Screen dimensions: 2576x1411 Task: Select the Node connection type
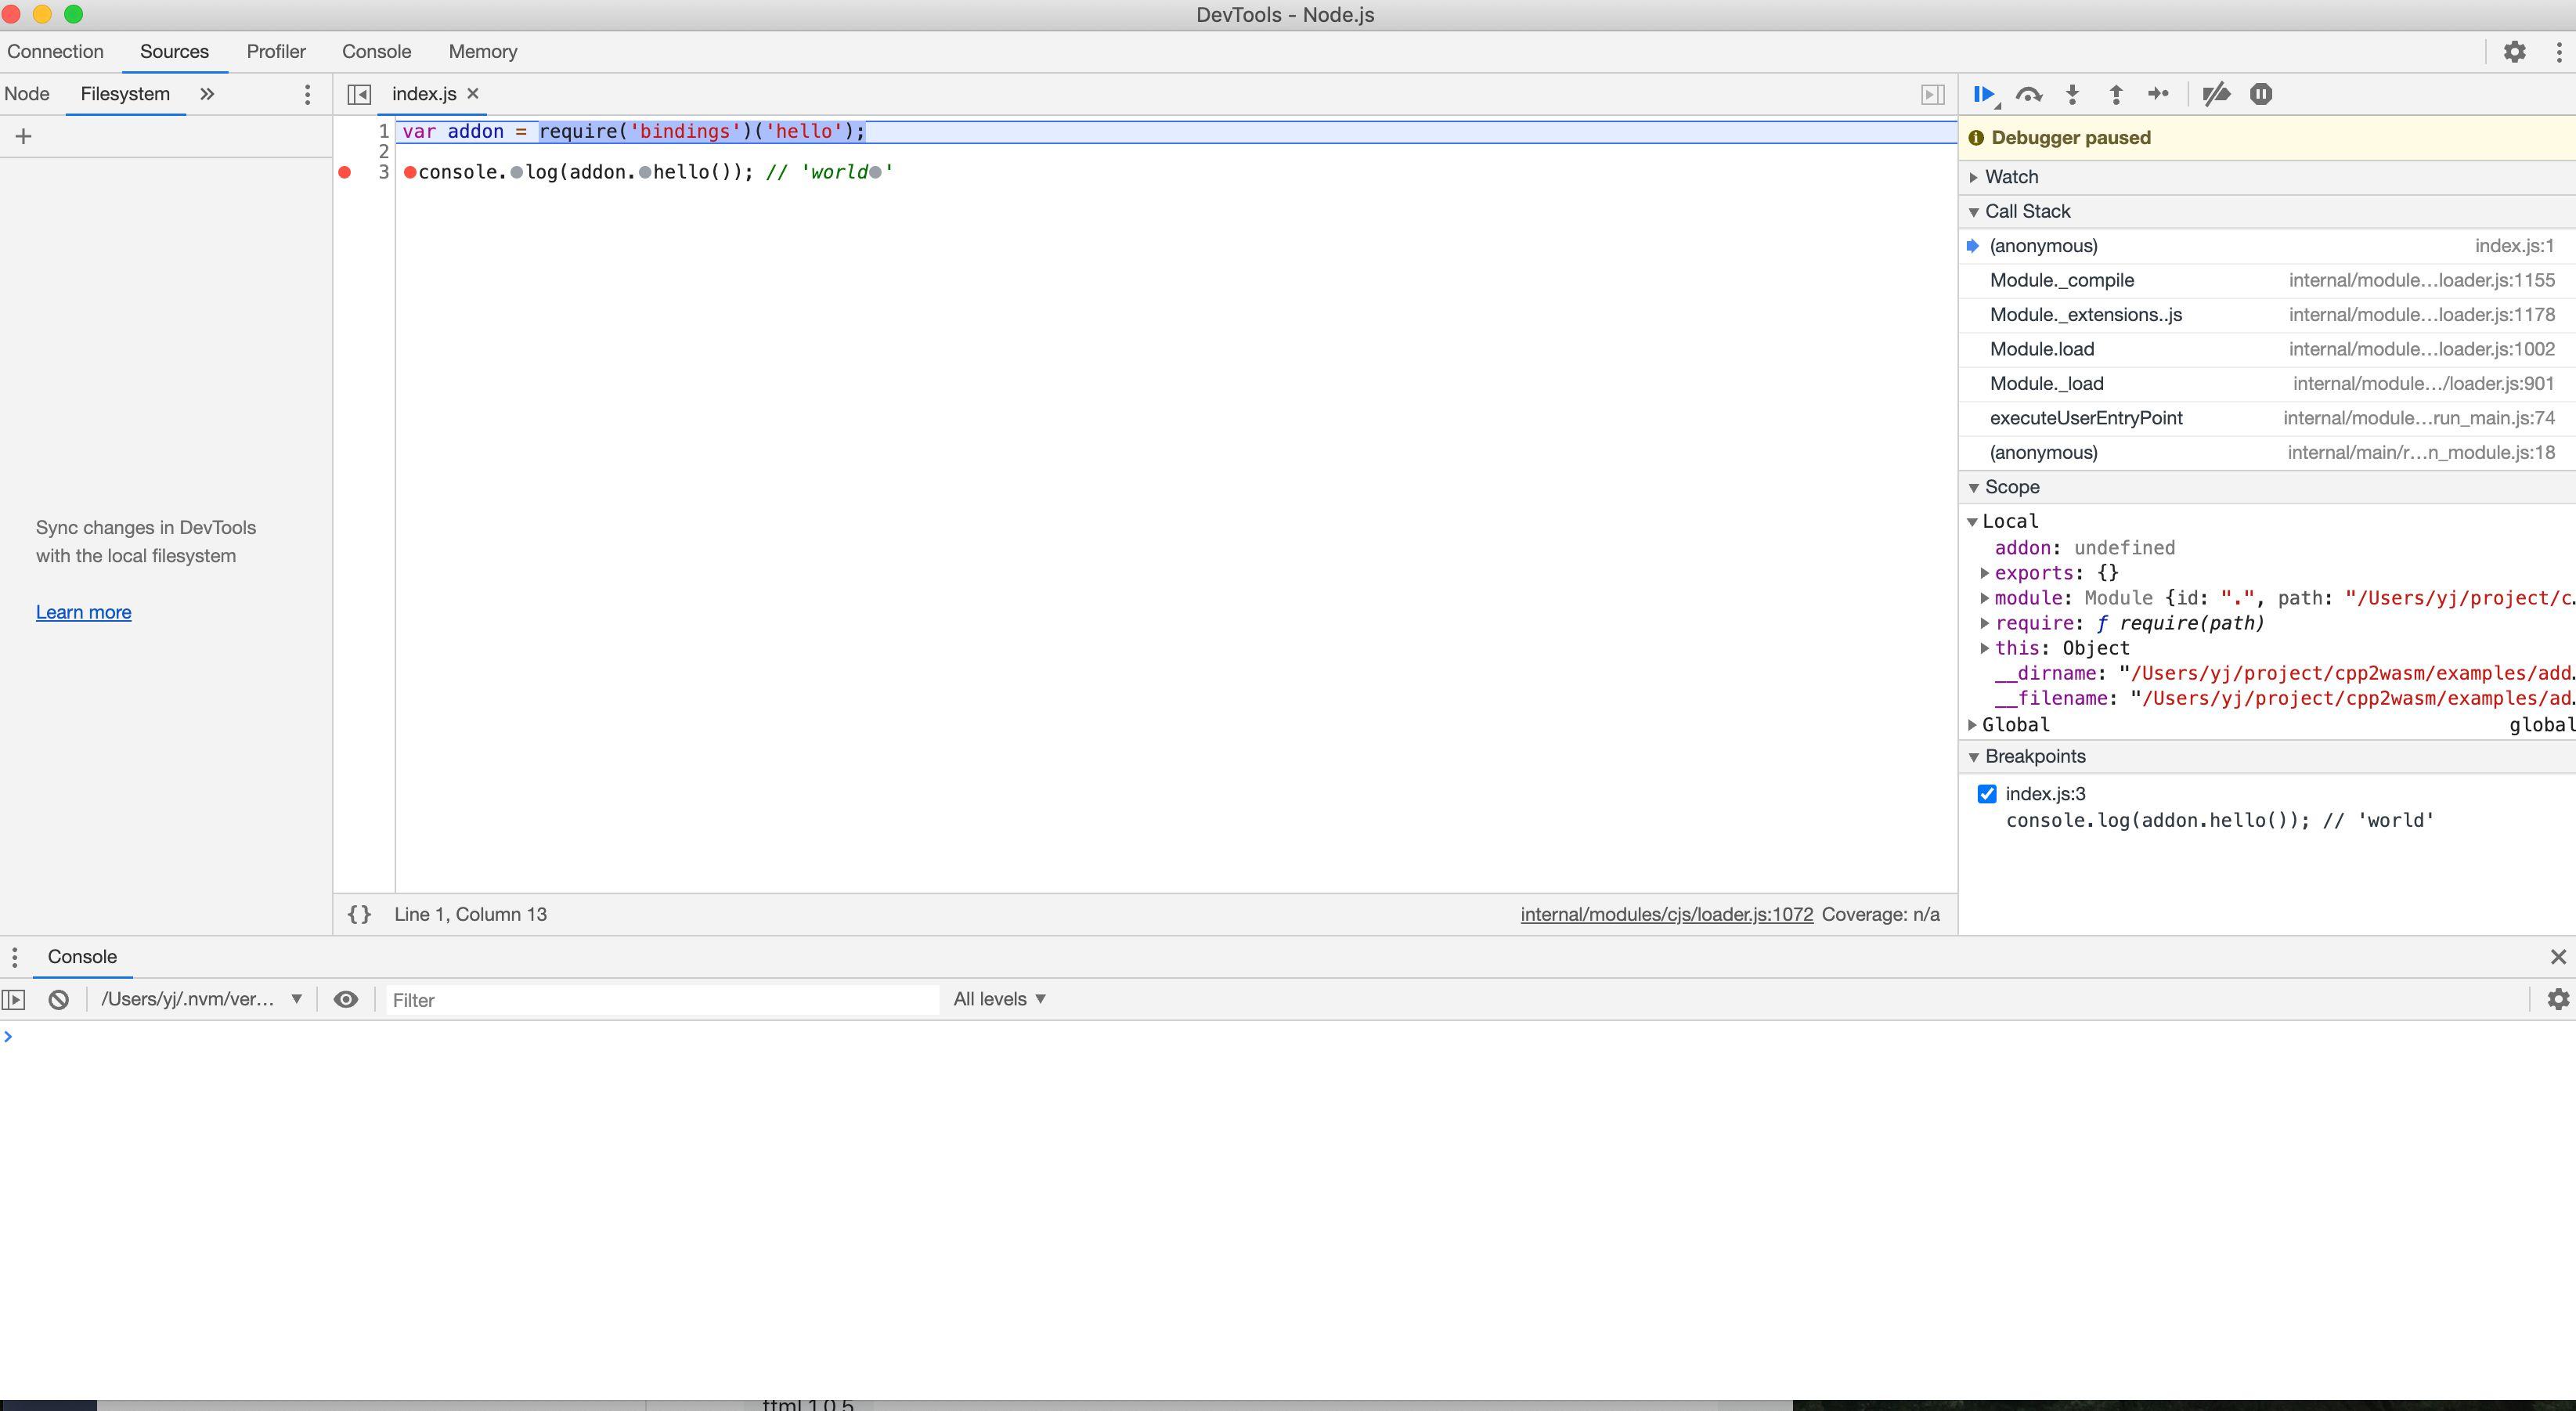[31, 92]
